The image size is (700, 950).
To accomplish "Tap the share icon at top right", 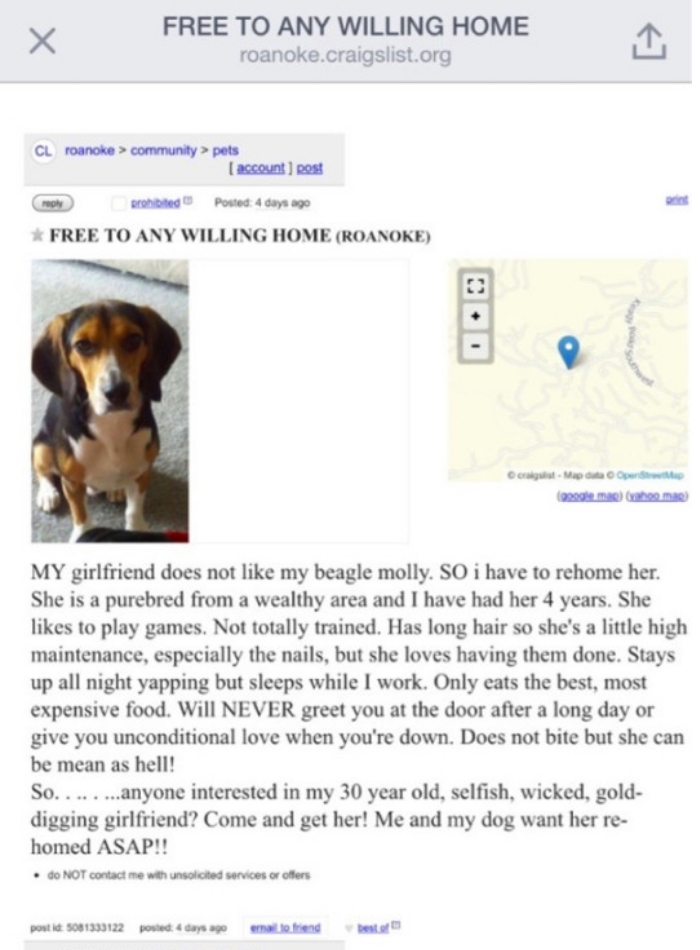I will click(650, 41).
